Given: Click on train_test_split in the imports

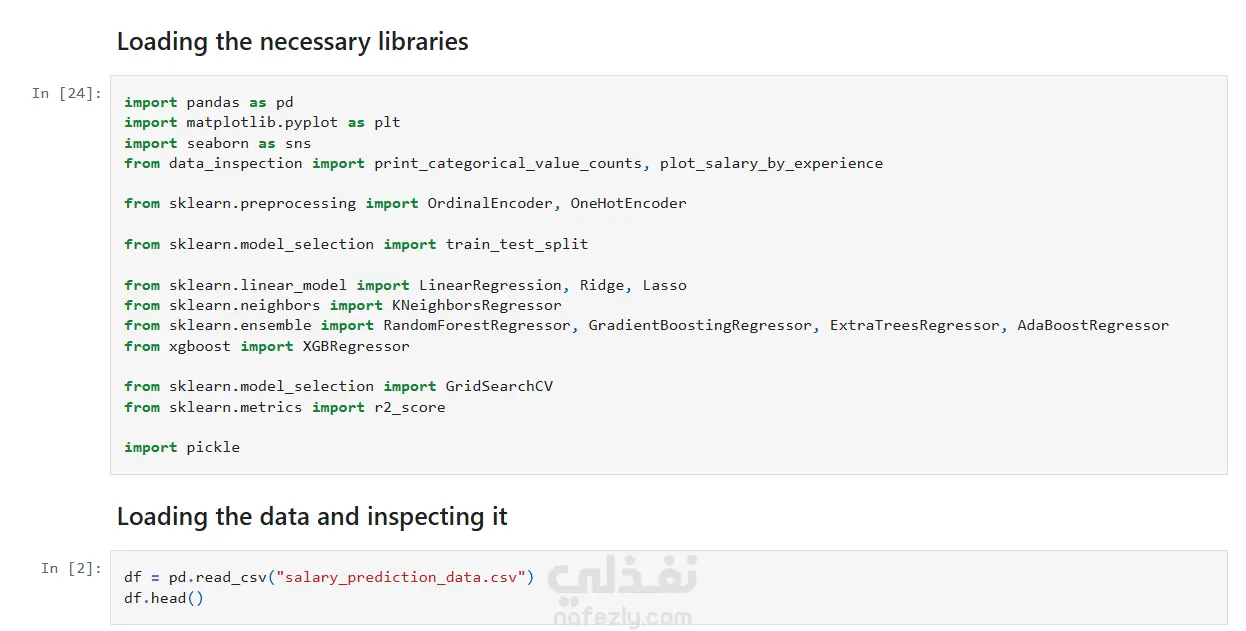Looking at the screenshot, I should (x=517, y=244).
